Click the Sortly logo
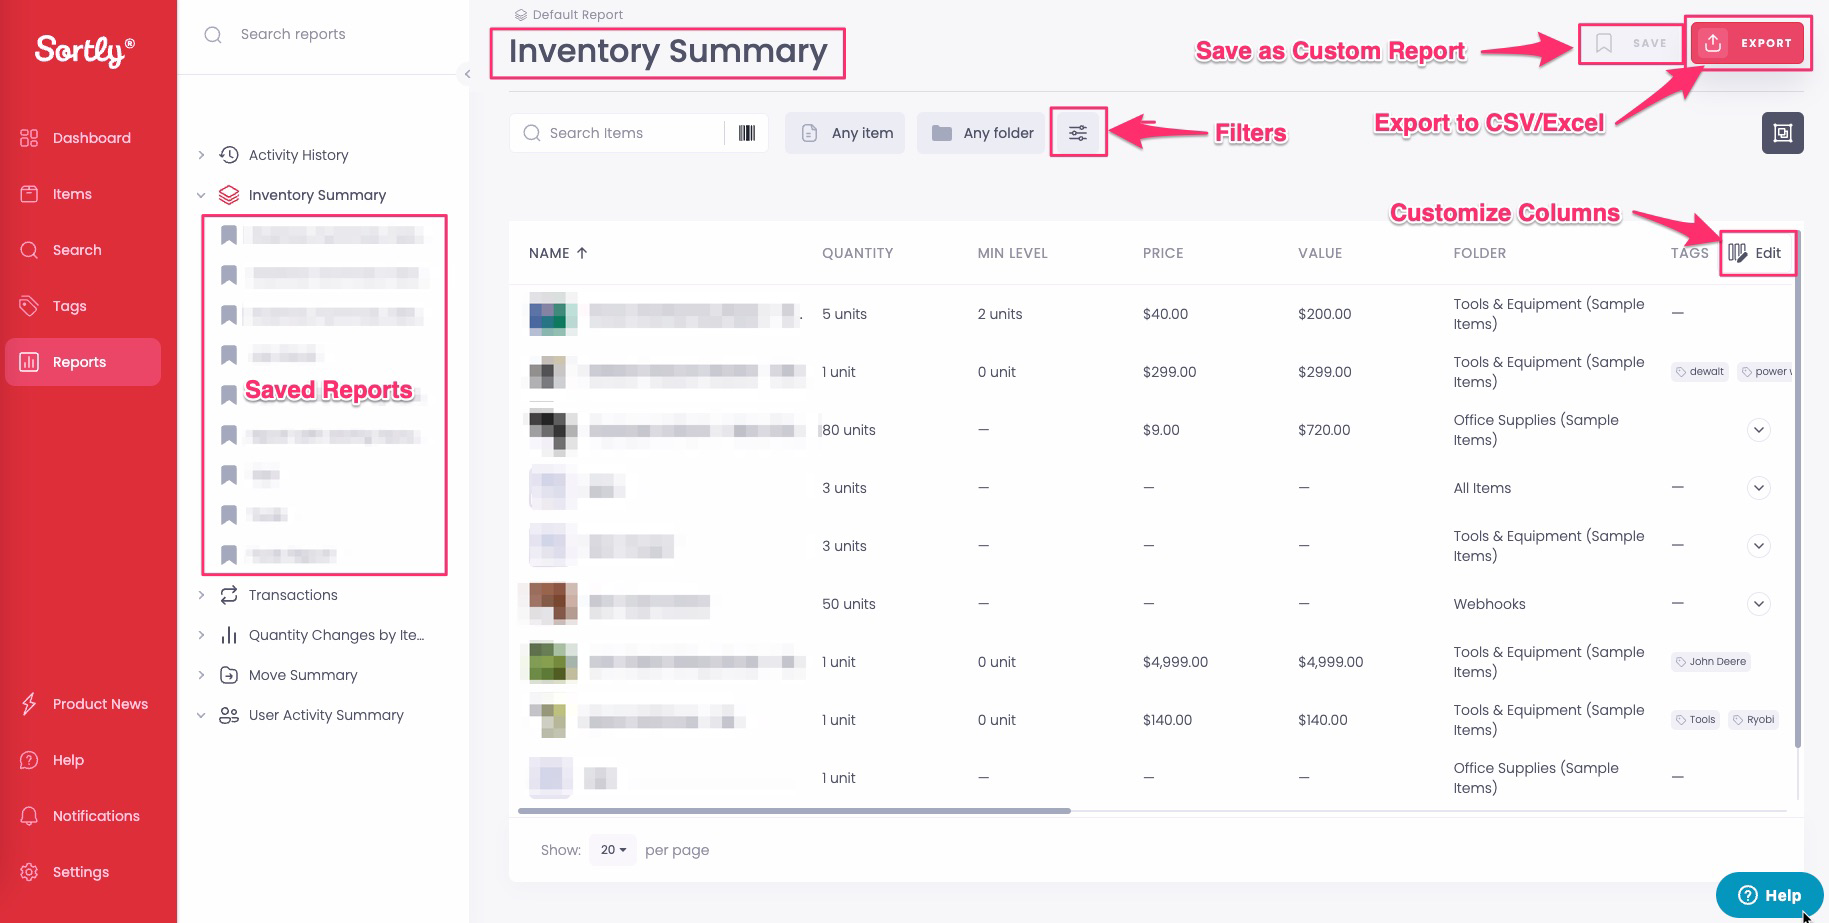Viewport: 1829px width, 923px height. pos(85,50)
